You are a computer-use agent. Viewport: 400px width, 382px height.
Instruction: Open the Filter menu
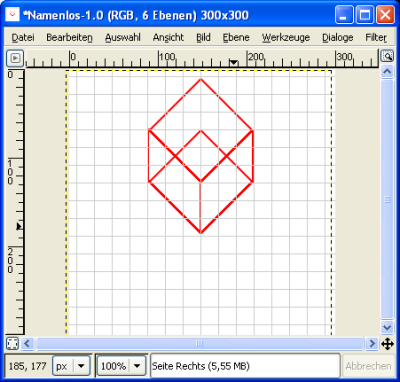pos(376,38)
